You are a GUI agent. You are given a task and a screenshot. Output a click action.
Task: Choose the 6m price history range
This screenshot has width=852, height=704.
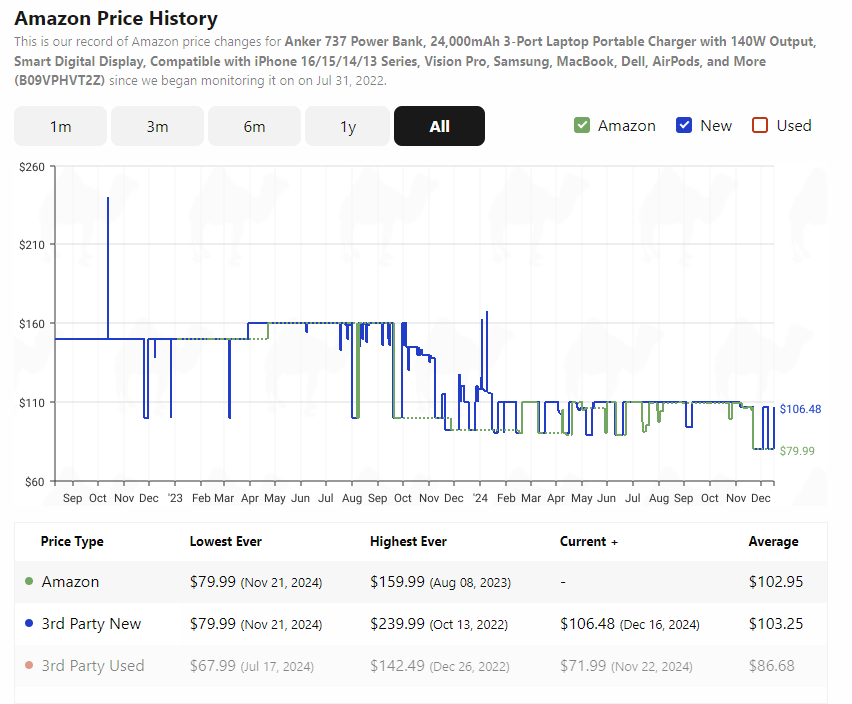(x=254, y=126)
